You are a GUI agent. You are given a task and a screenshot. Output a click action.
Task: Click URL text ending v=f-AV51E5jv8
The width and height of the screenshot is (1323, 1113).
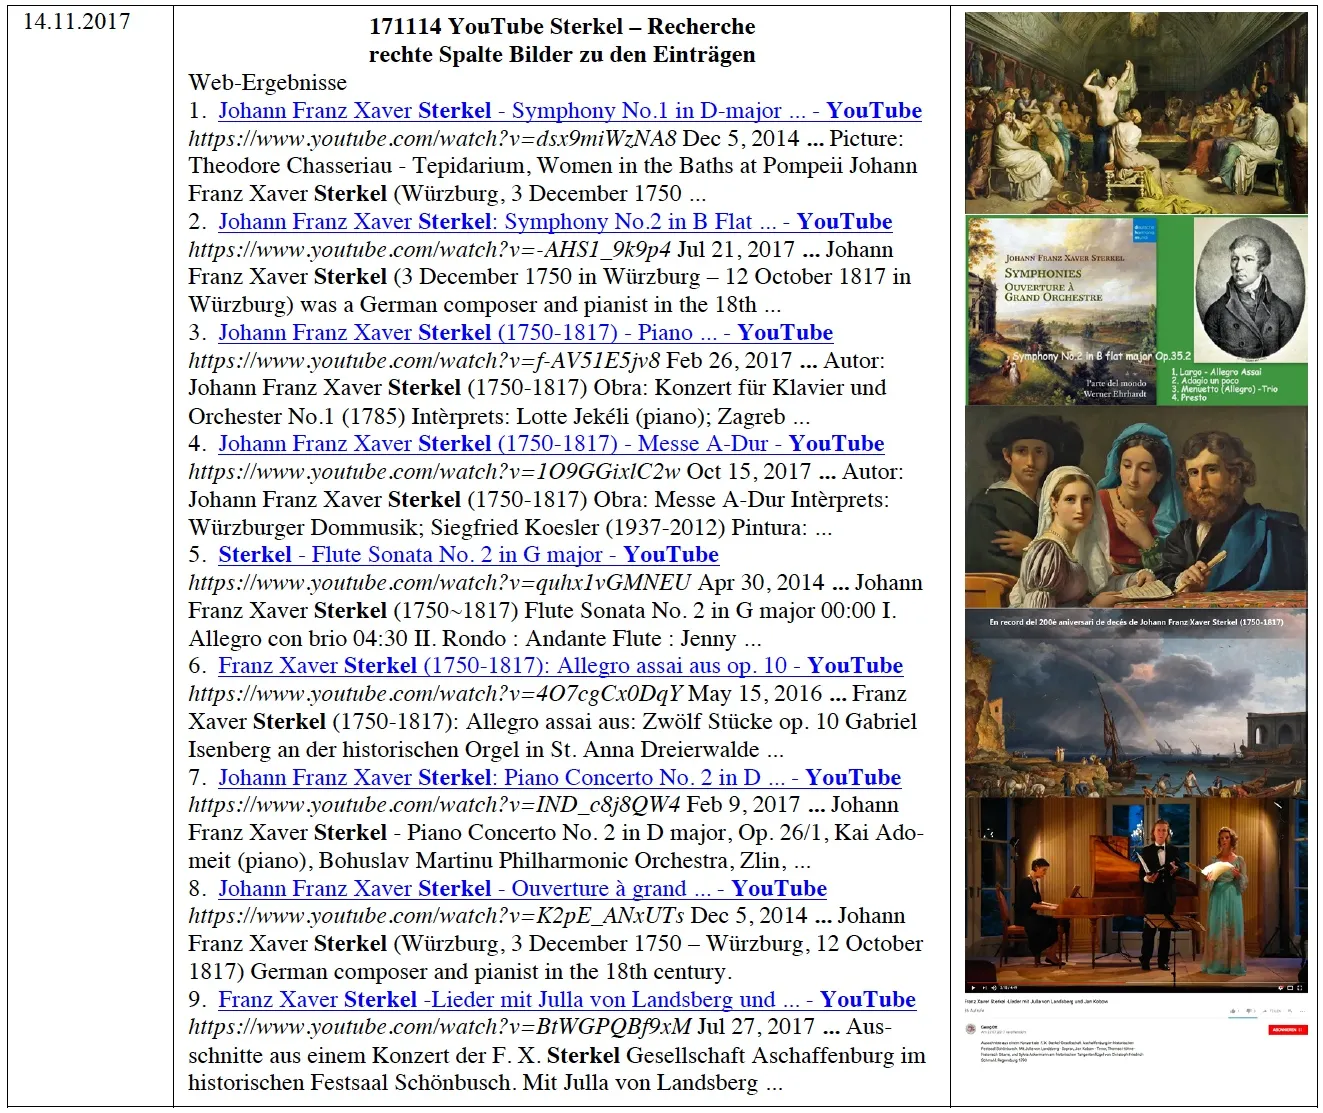tap(424, 360)
